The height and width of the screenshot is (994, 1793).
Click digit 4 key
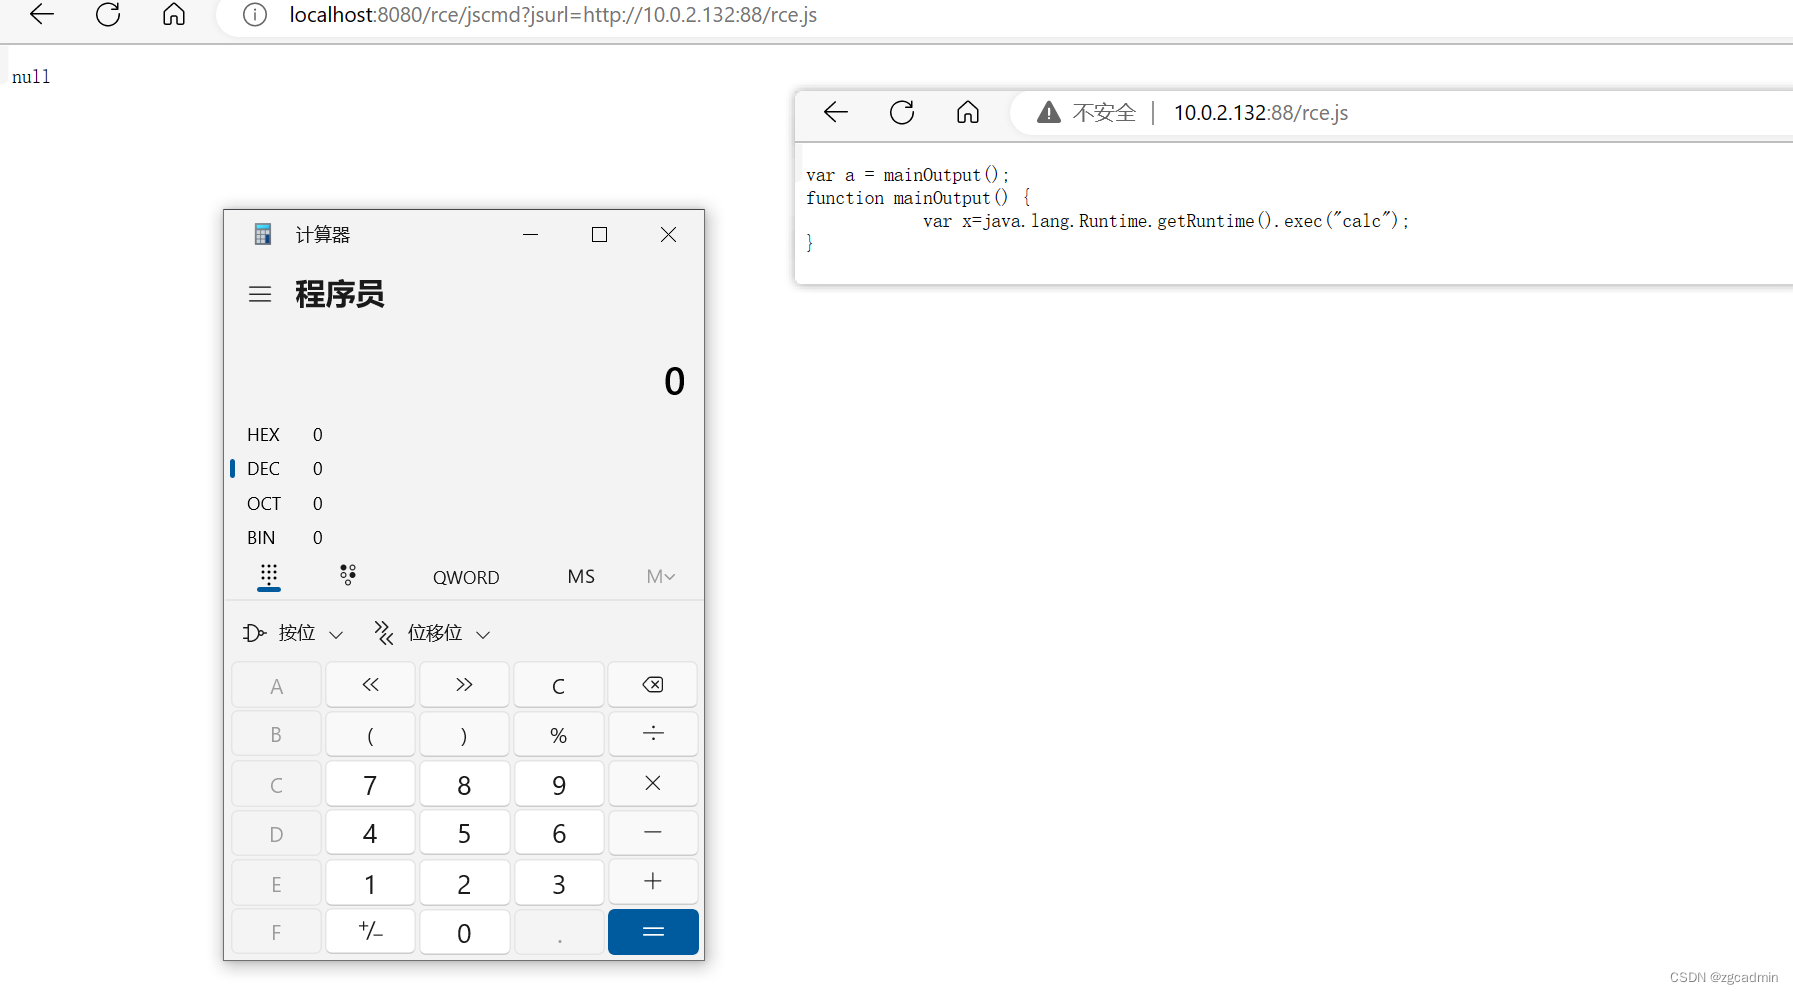[370, 833]
